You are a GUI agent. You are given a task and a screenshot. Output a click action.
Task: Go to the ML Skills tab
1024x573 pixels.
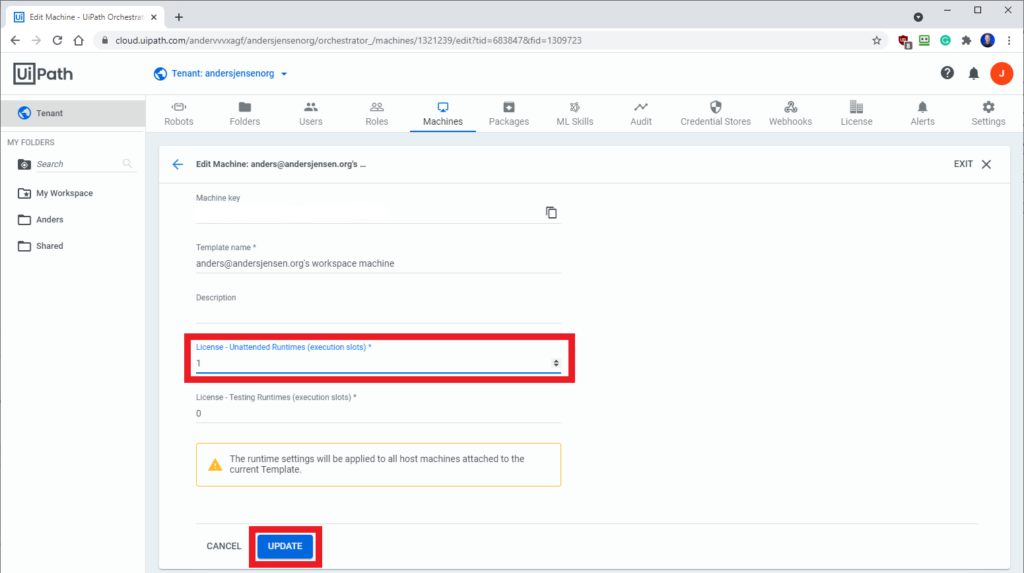click(x=575, y=114)
